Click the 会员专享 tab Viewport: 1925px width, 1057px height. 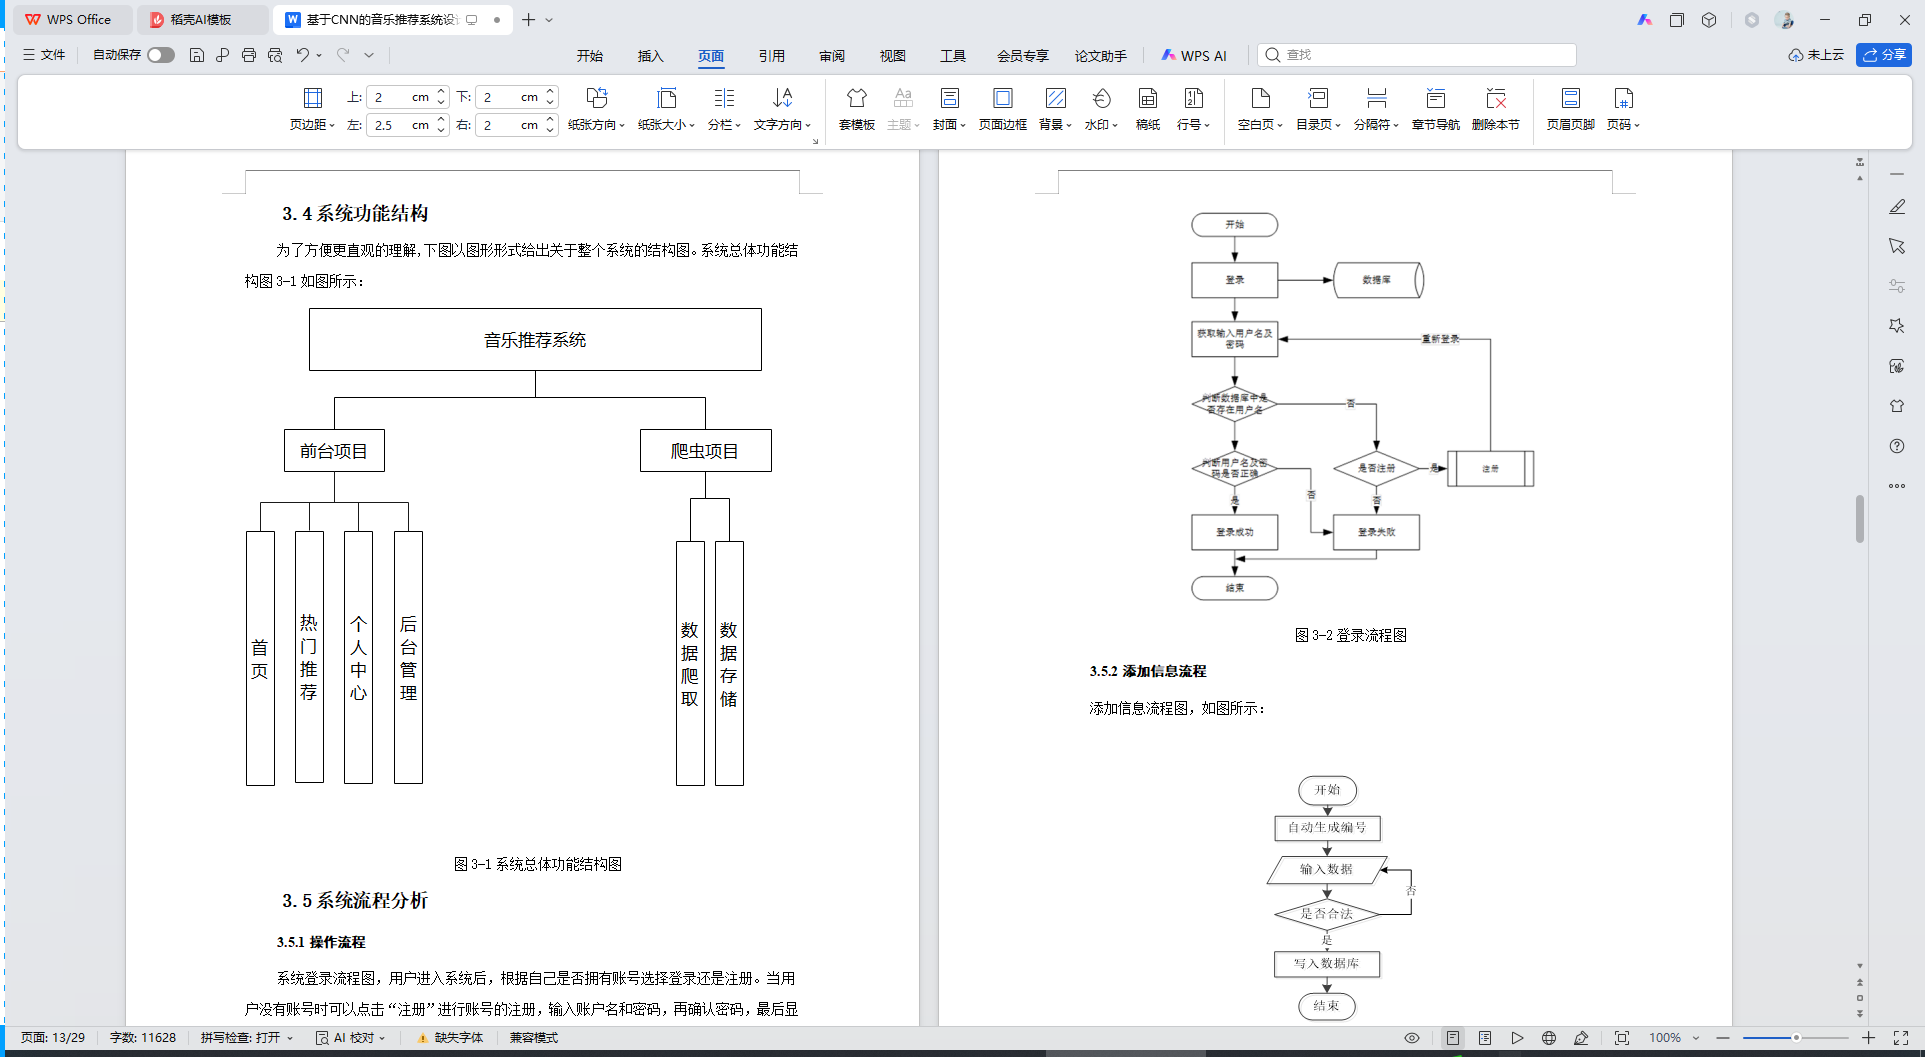(x=1022, y=56)
